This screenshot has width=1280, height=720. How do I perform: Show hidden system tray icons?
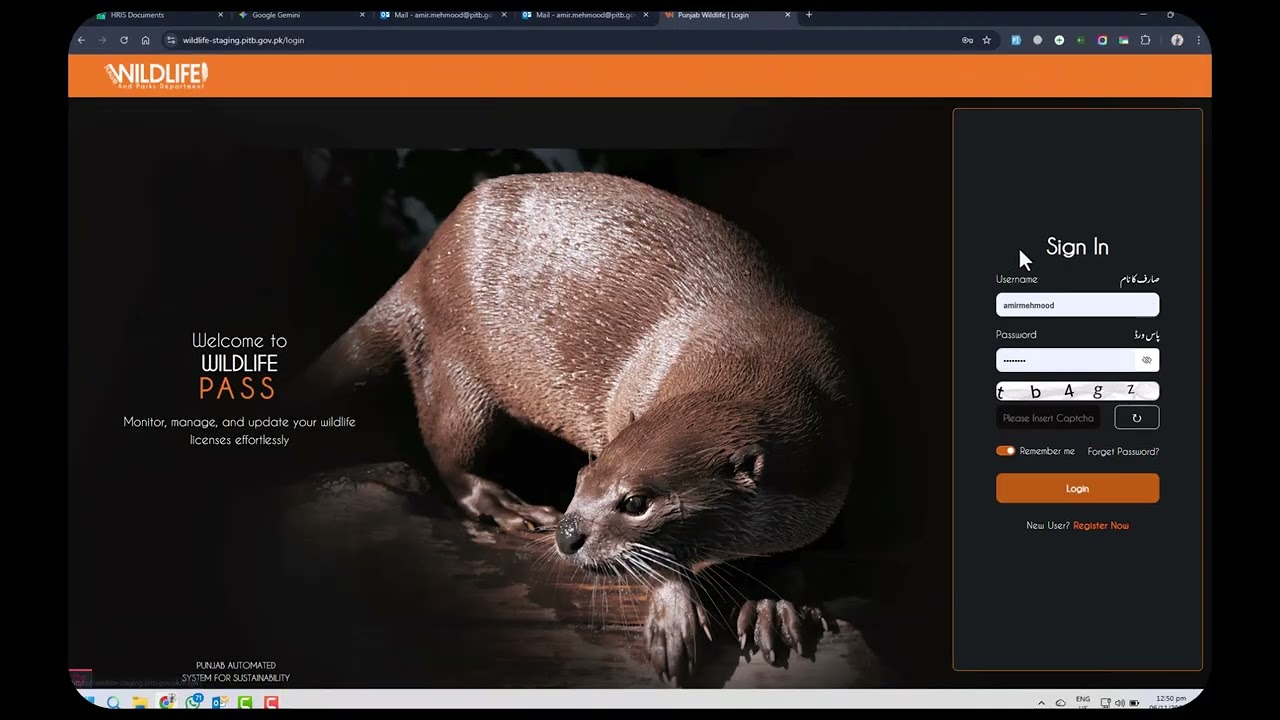tap(1041, 702)
